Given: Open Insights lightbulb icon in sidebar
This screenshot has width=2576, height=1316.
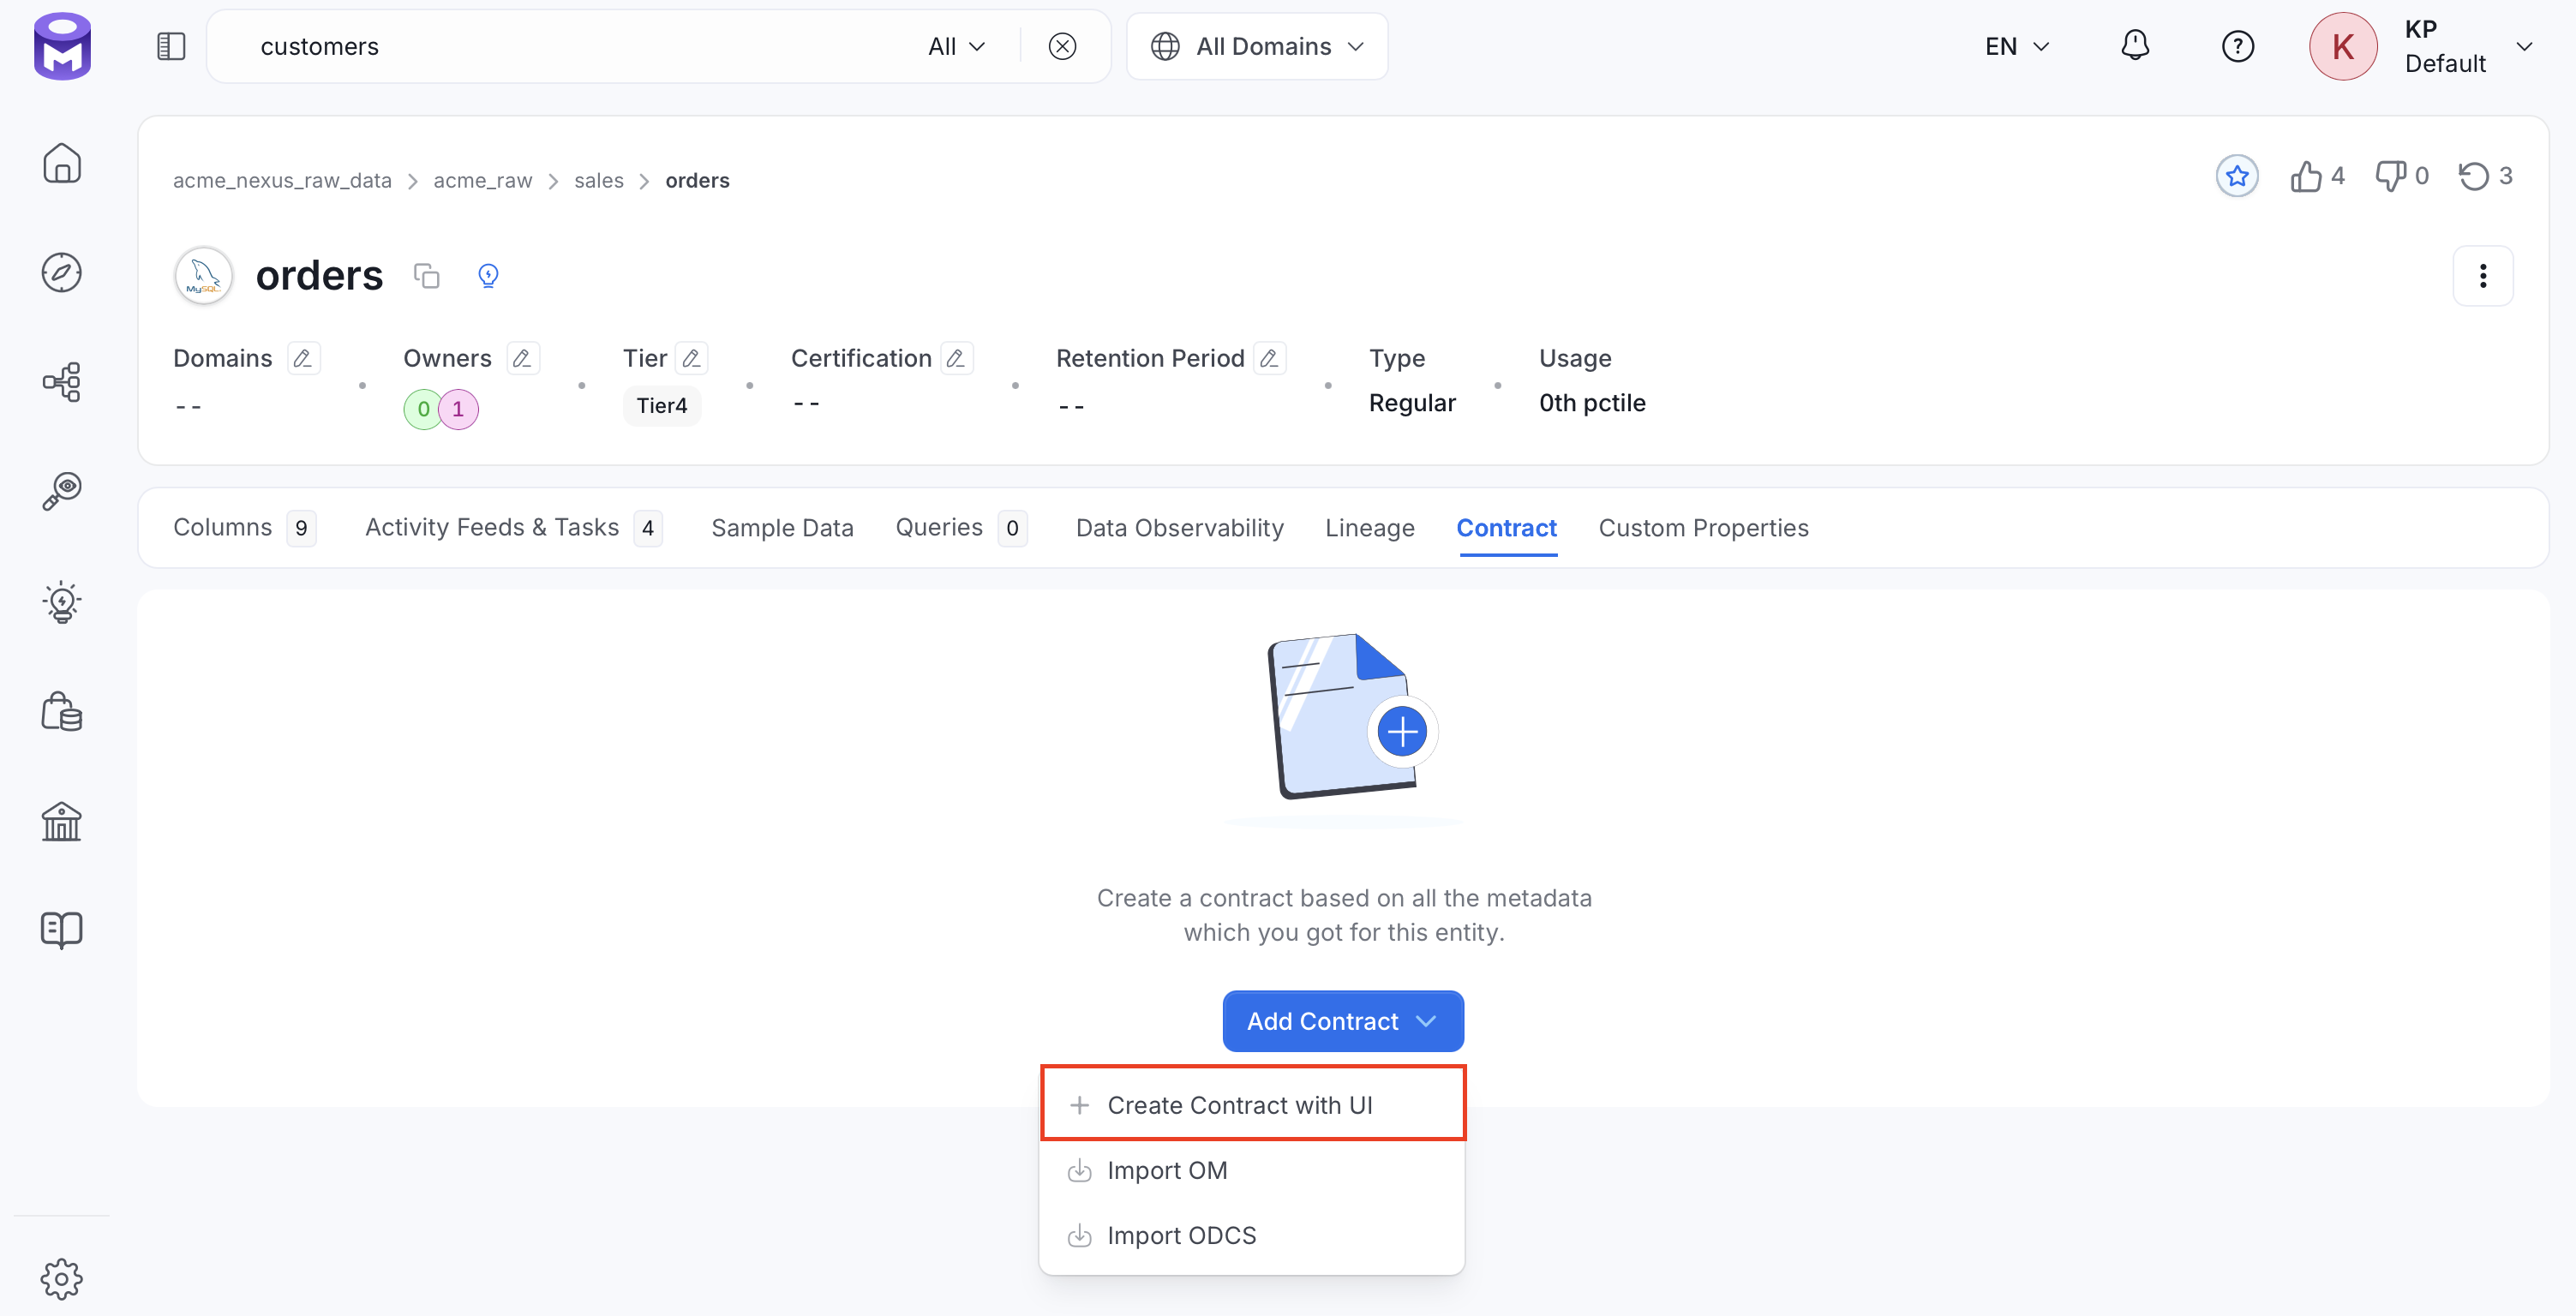Looking at the screenshot, I should [x=62, y=602].
